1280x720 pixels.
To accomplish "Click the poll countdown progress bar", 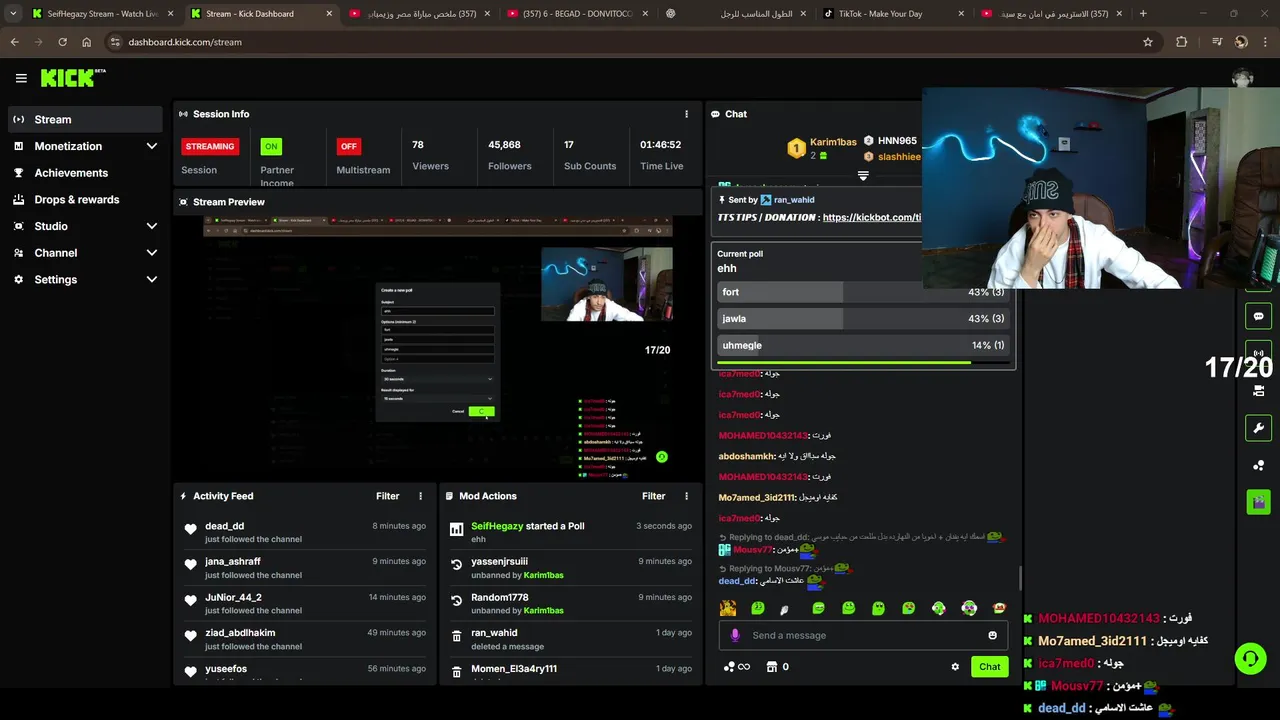I will click(x=863, y=362).
